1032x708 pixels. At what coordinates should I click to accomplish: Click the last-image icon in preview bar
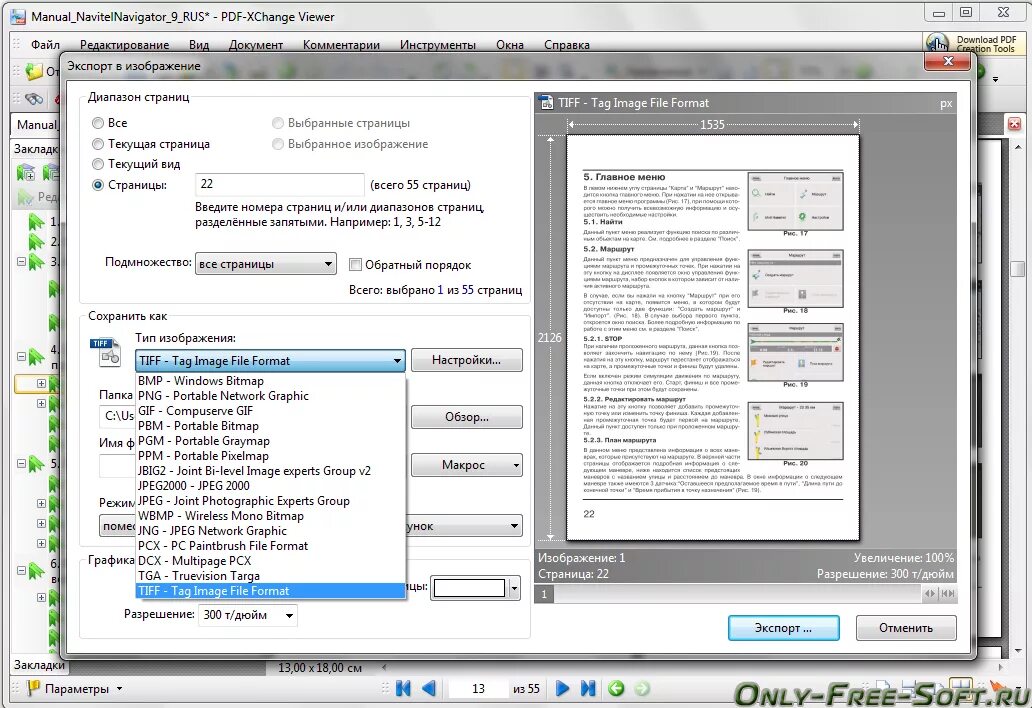(x=947, y=594)
